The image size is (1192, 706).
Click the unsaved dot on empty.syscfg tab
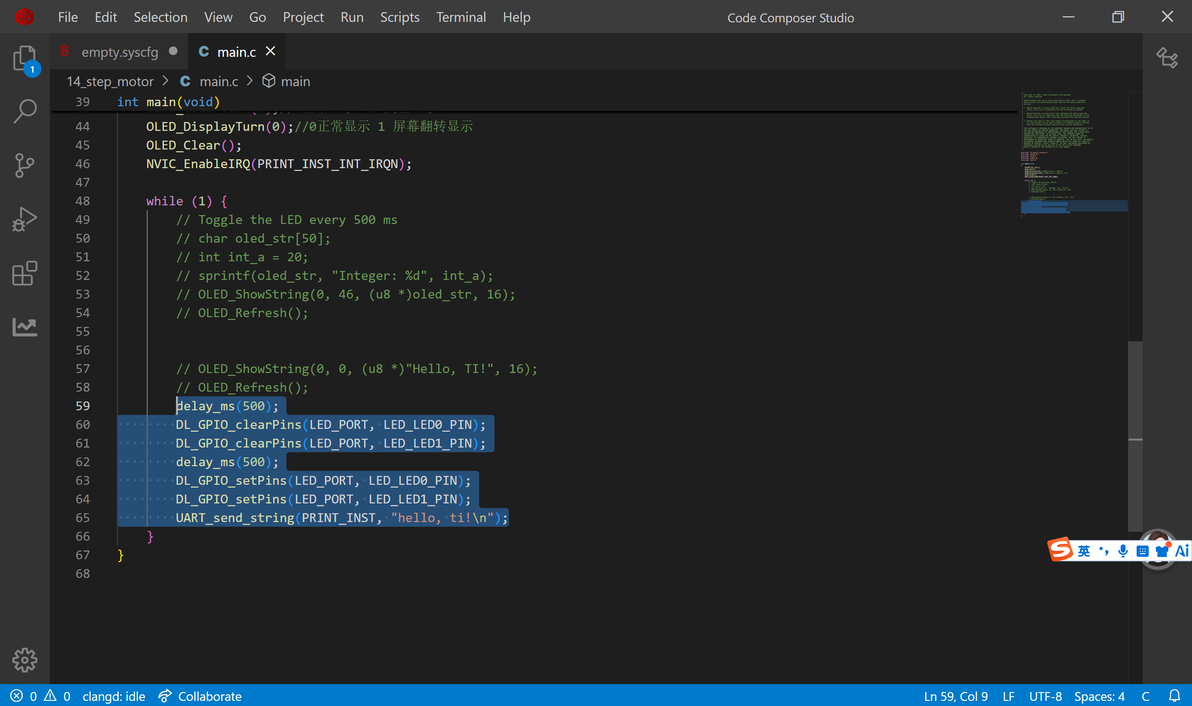tap(173, 51)
